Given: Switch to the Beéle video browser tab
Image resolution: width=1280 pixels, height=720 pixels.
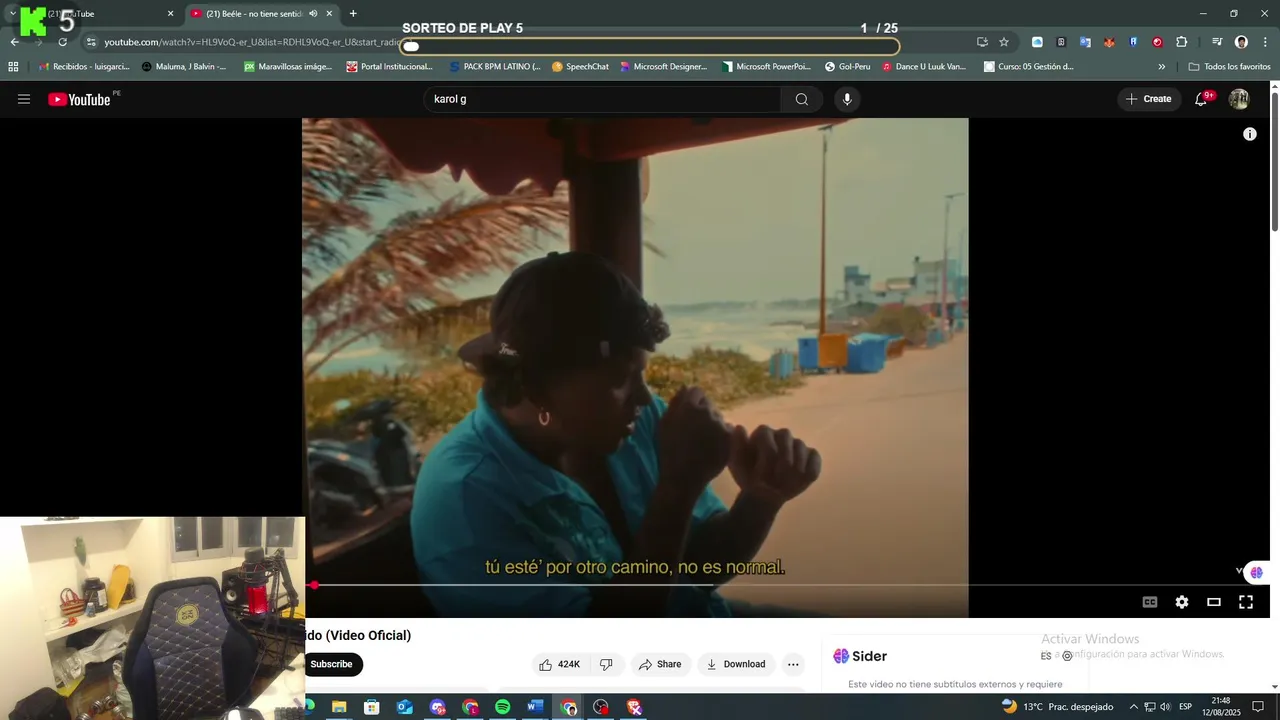Looking at the screenshot, I should point(262,14).
